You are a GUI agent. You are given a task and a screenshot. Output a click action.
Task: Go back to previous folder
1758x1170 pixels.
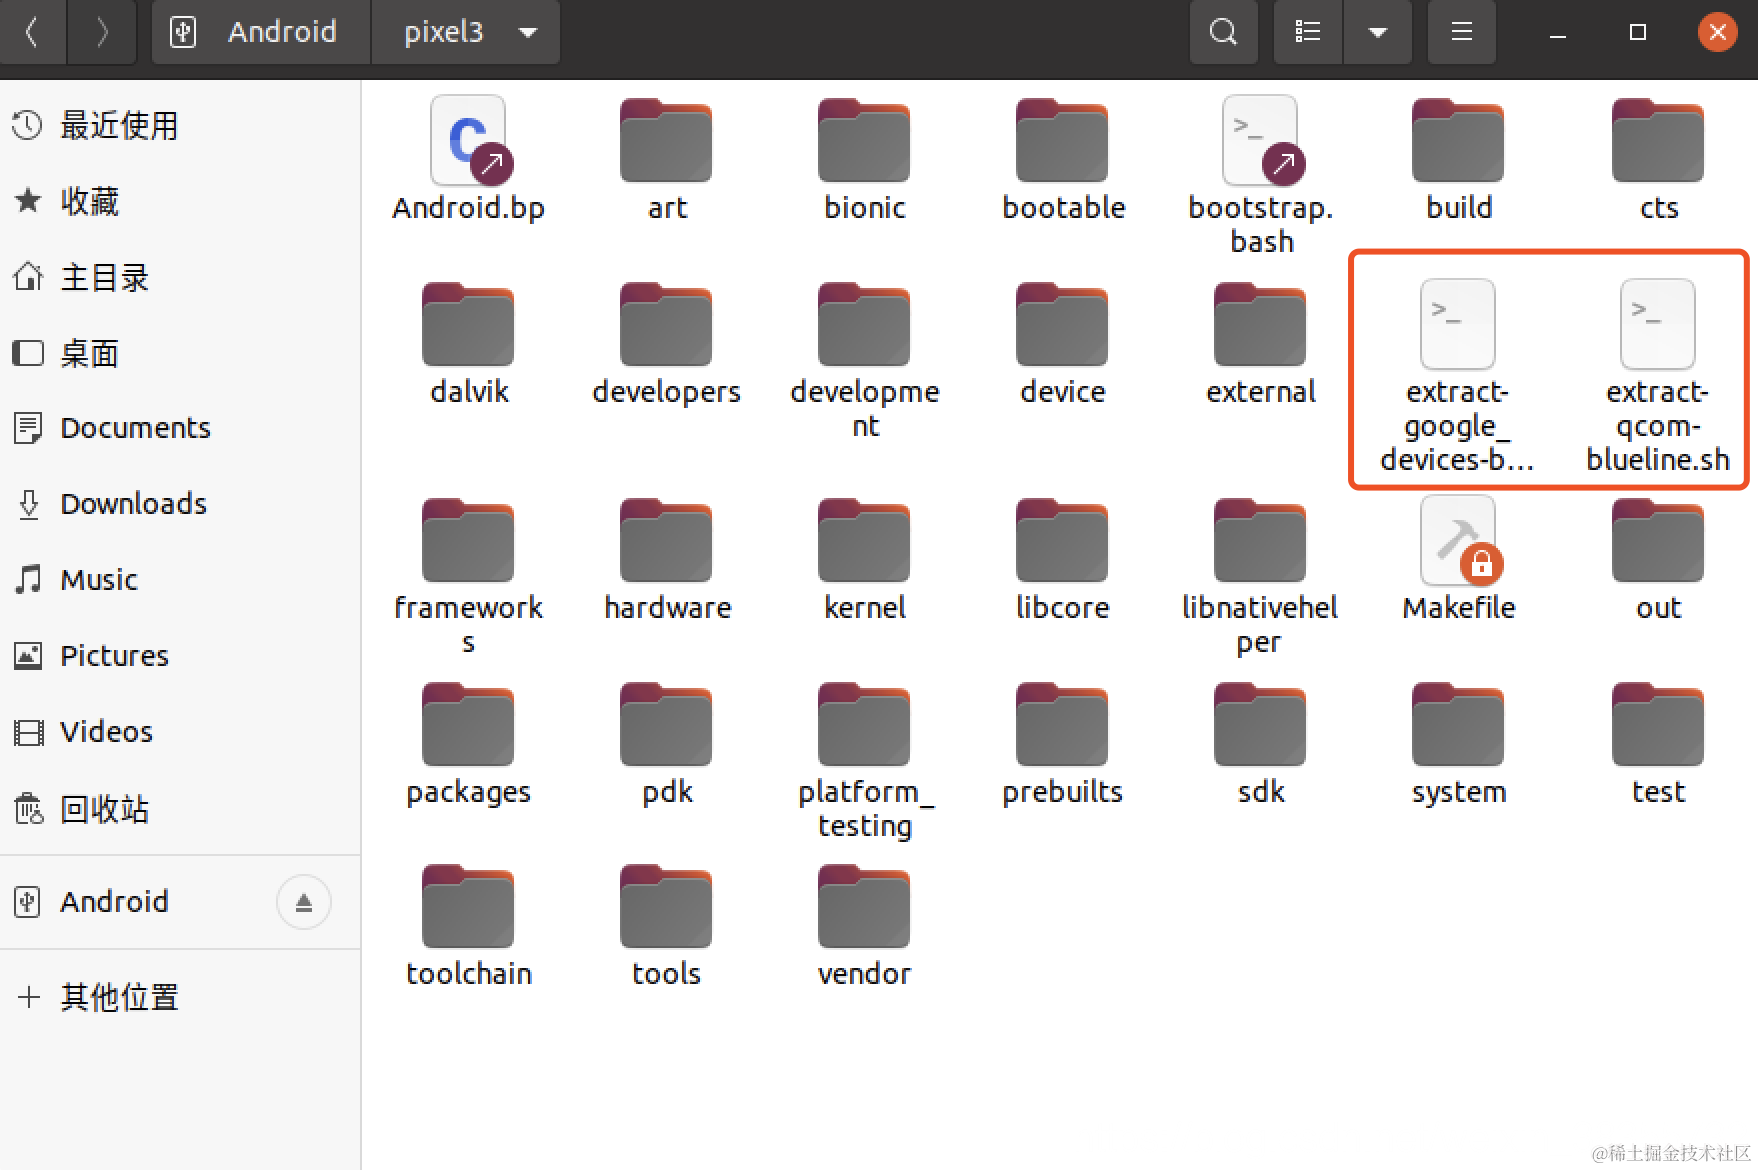pos(32,32)
